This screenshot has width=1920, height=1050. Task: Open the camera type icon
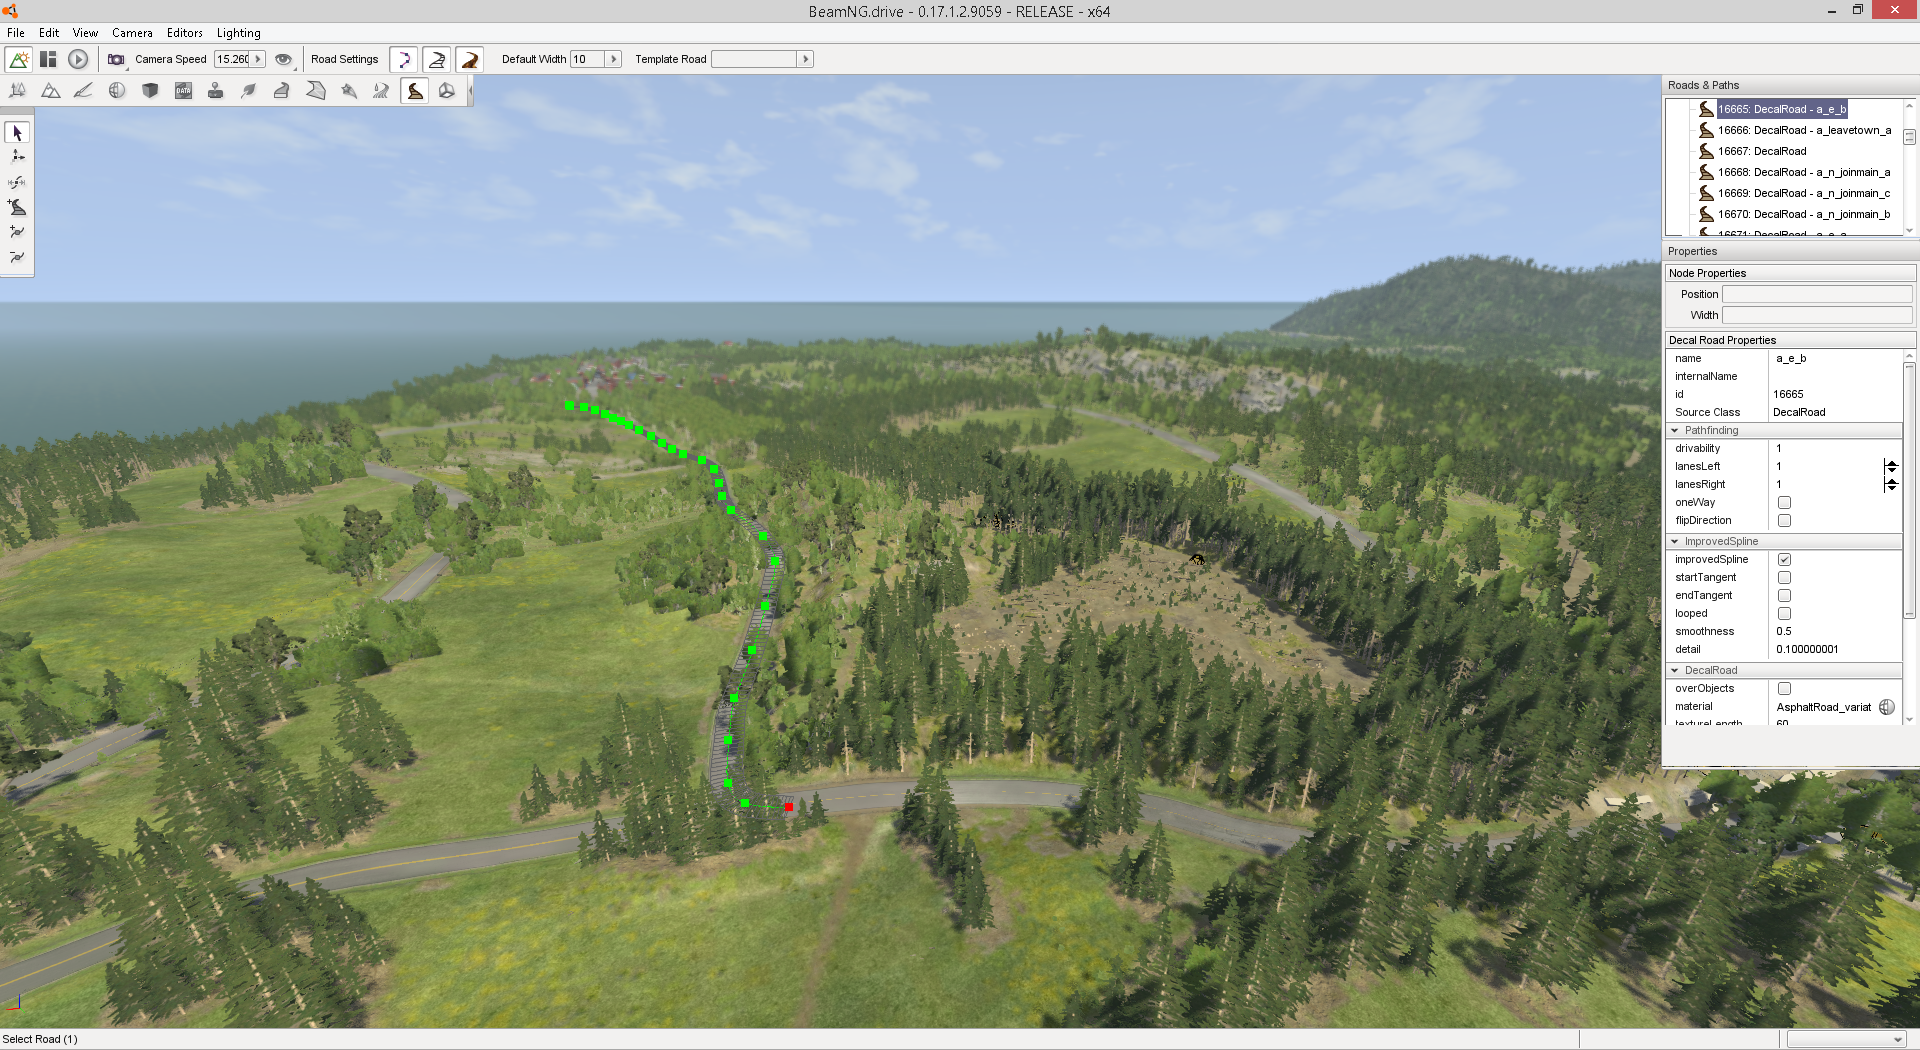(116, 59)
